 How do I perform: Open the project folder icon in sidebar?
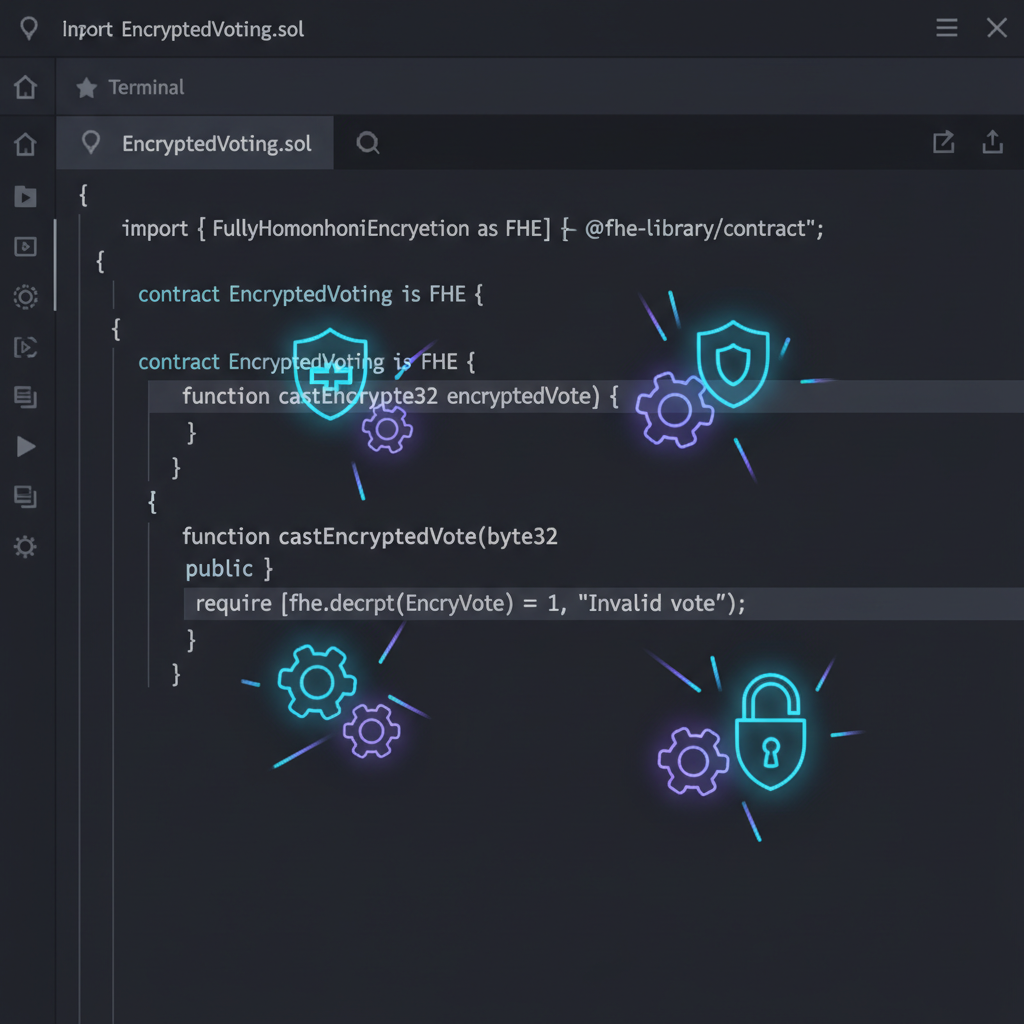tap(26, 197)
